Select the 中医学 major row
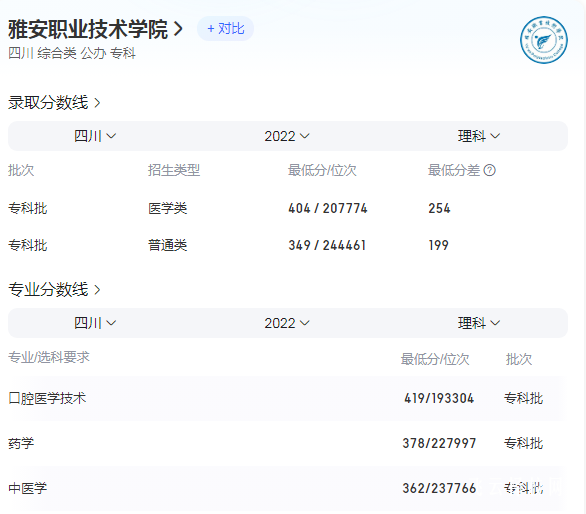The image size is (586, 514). 287,488
